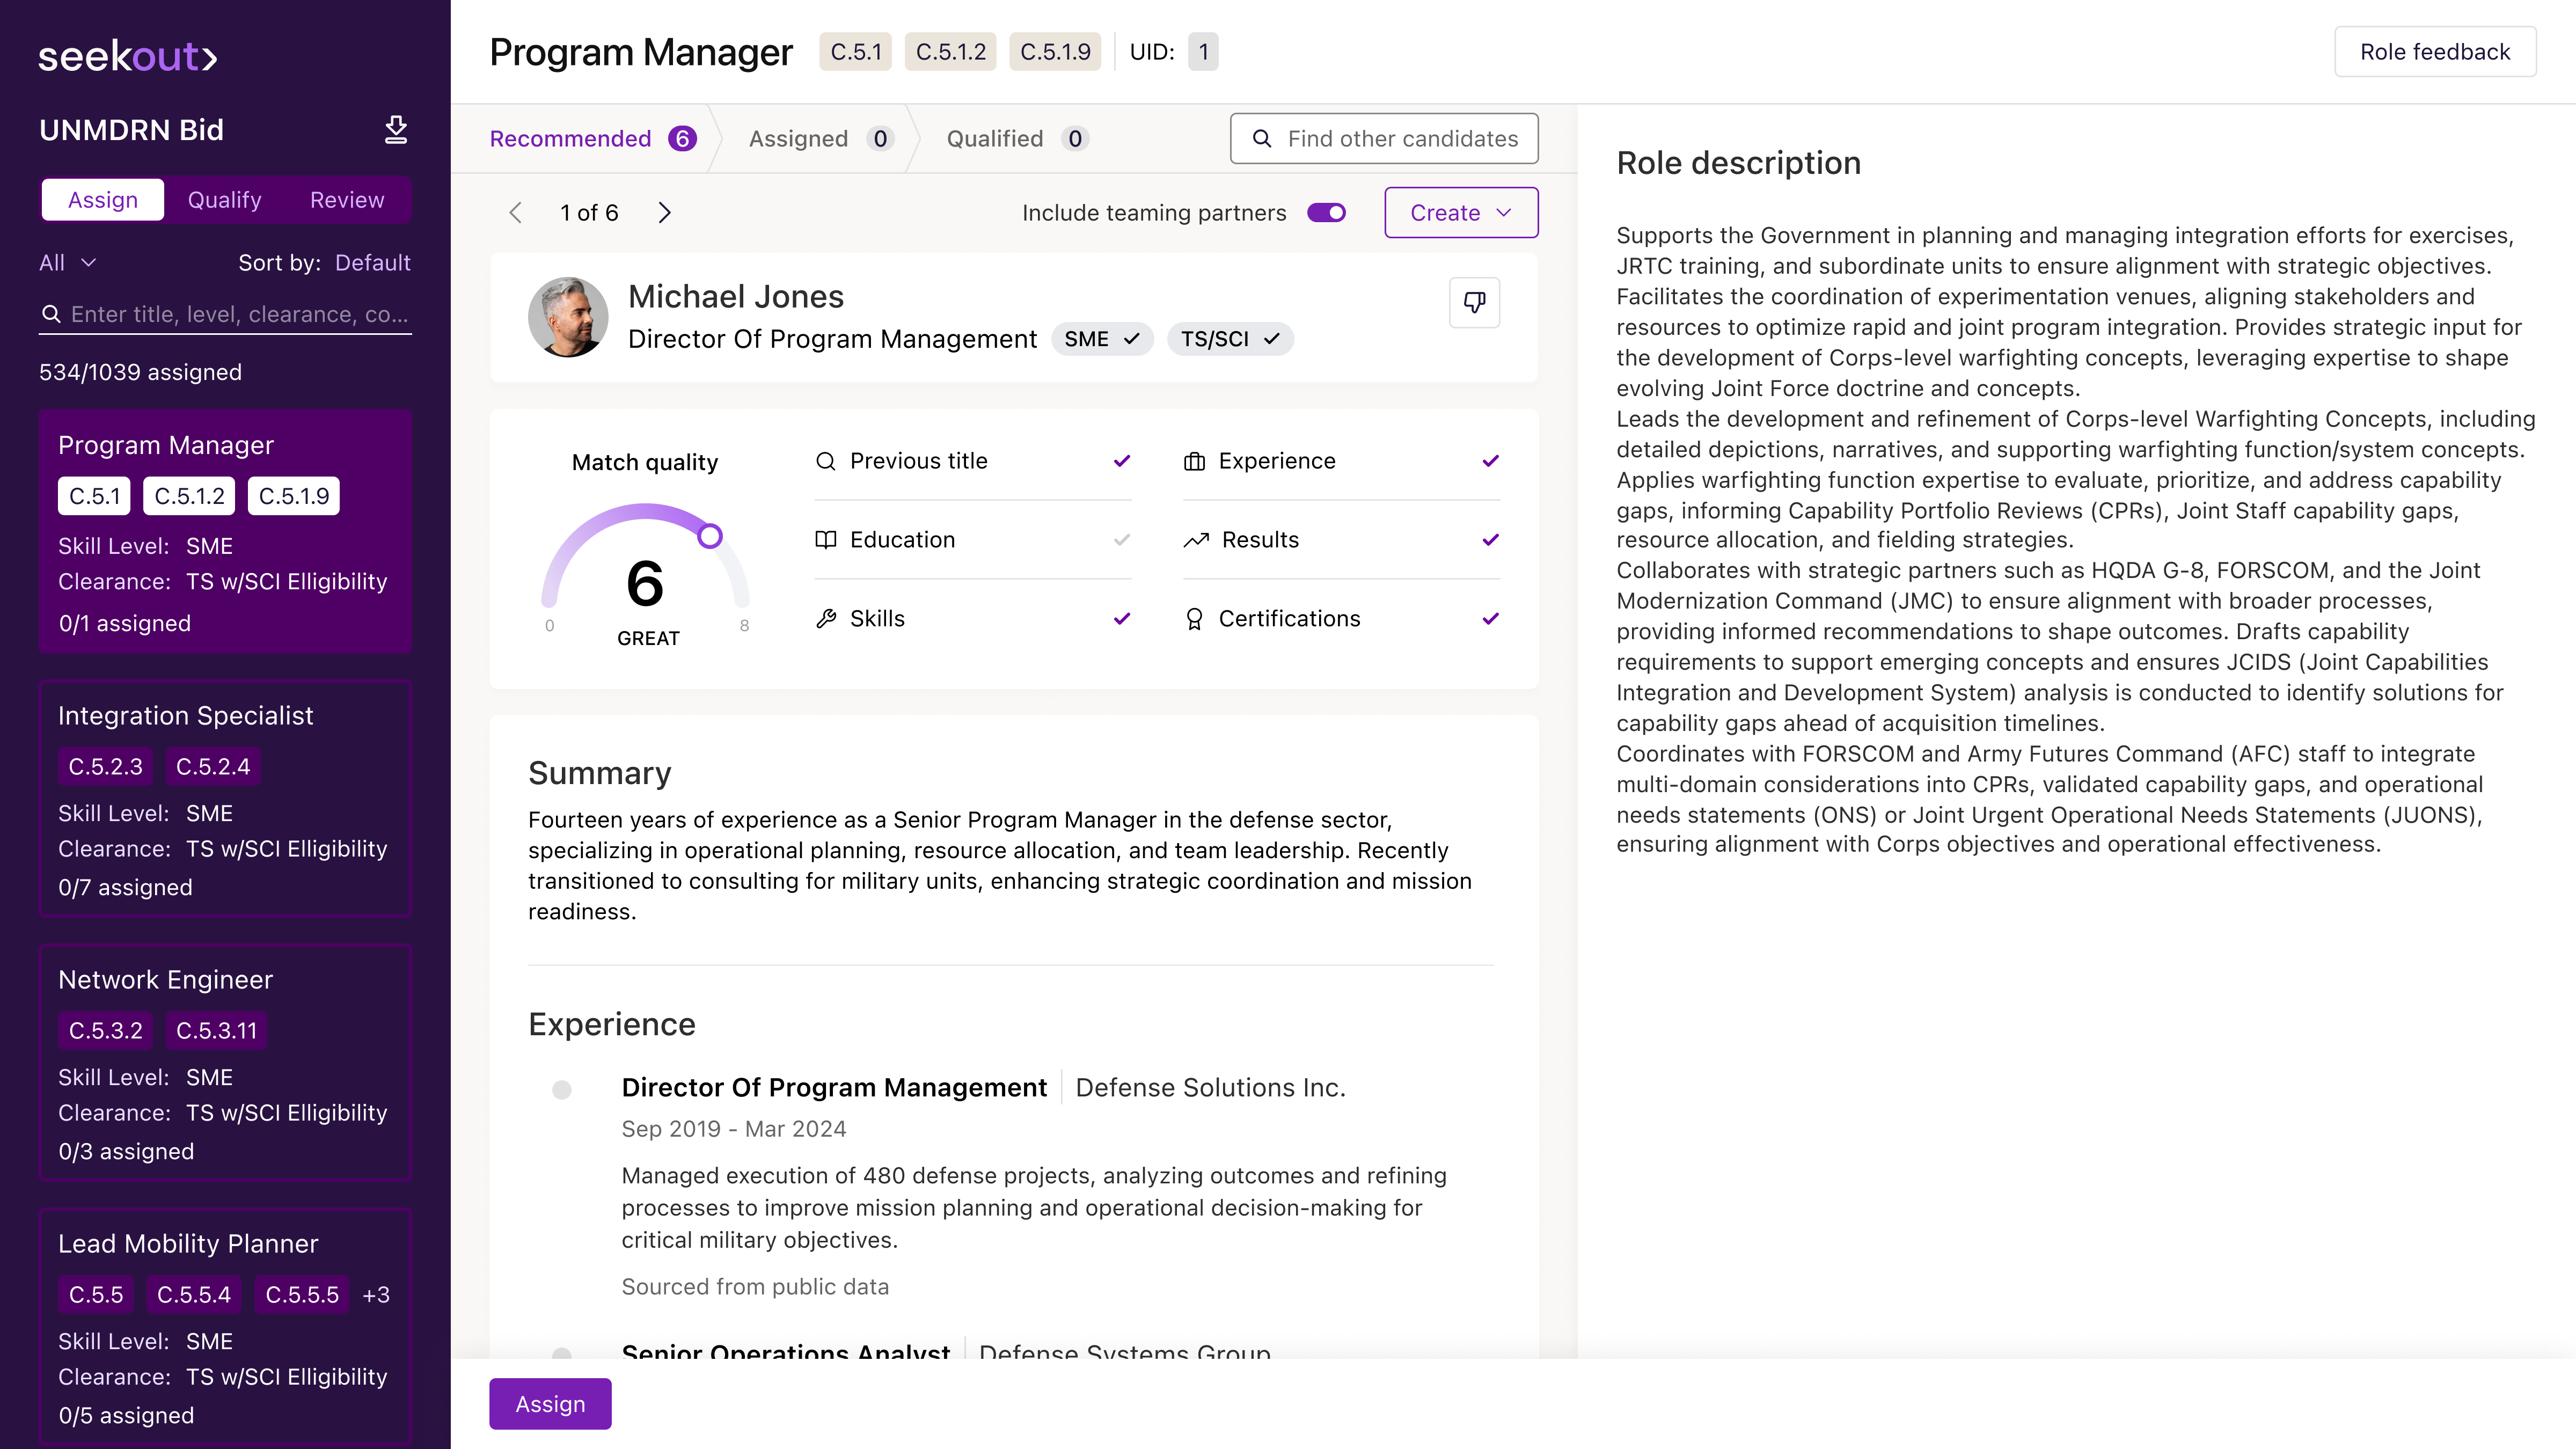Select the Review mode tab

pos(347,200)
